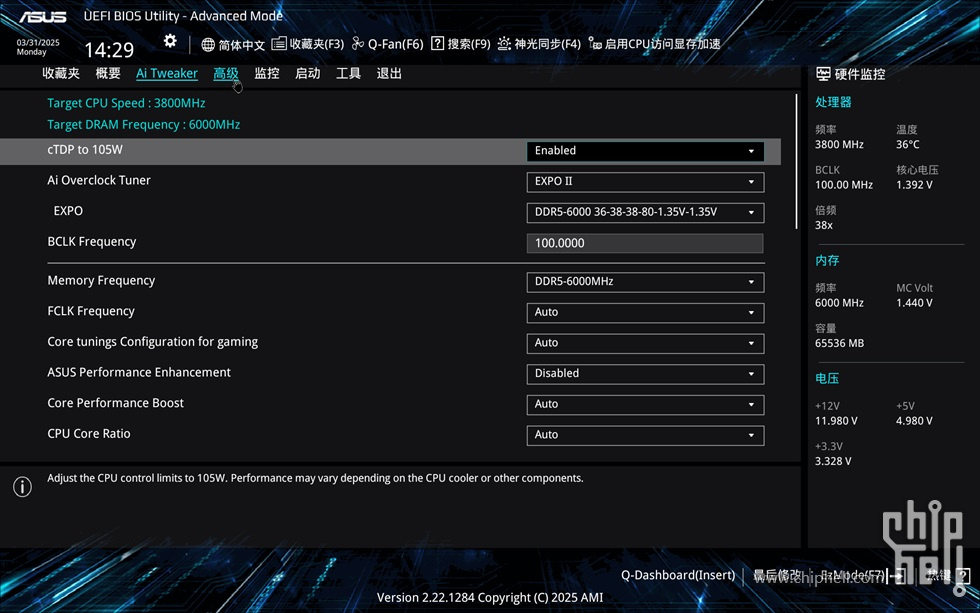Expand the CPU Core Ratio dropdown

click(645, 435)
